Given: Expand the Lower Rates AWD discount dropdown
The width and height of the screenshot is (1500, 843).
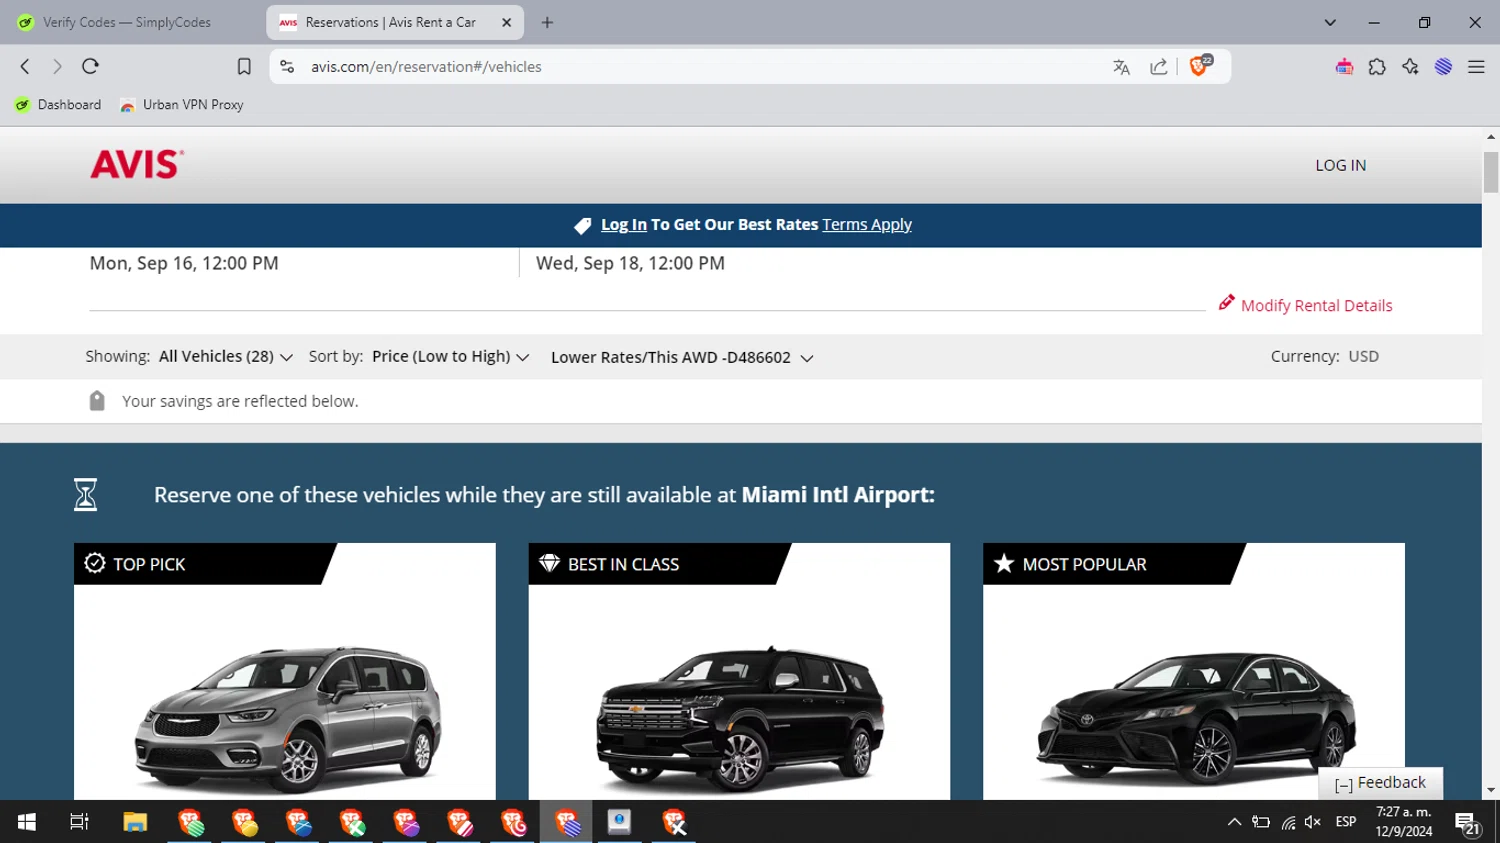Looking at the screenshot, I should click(x=682, y=358).
